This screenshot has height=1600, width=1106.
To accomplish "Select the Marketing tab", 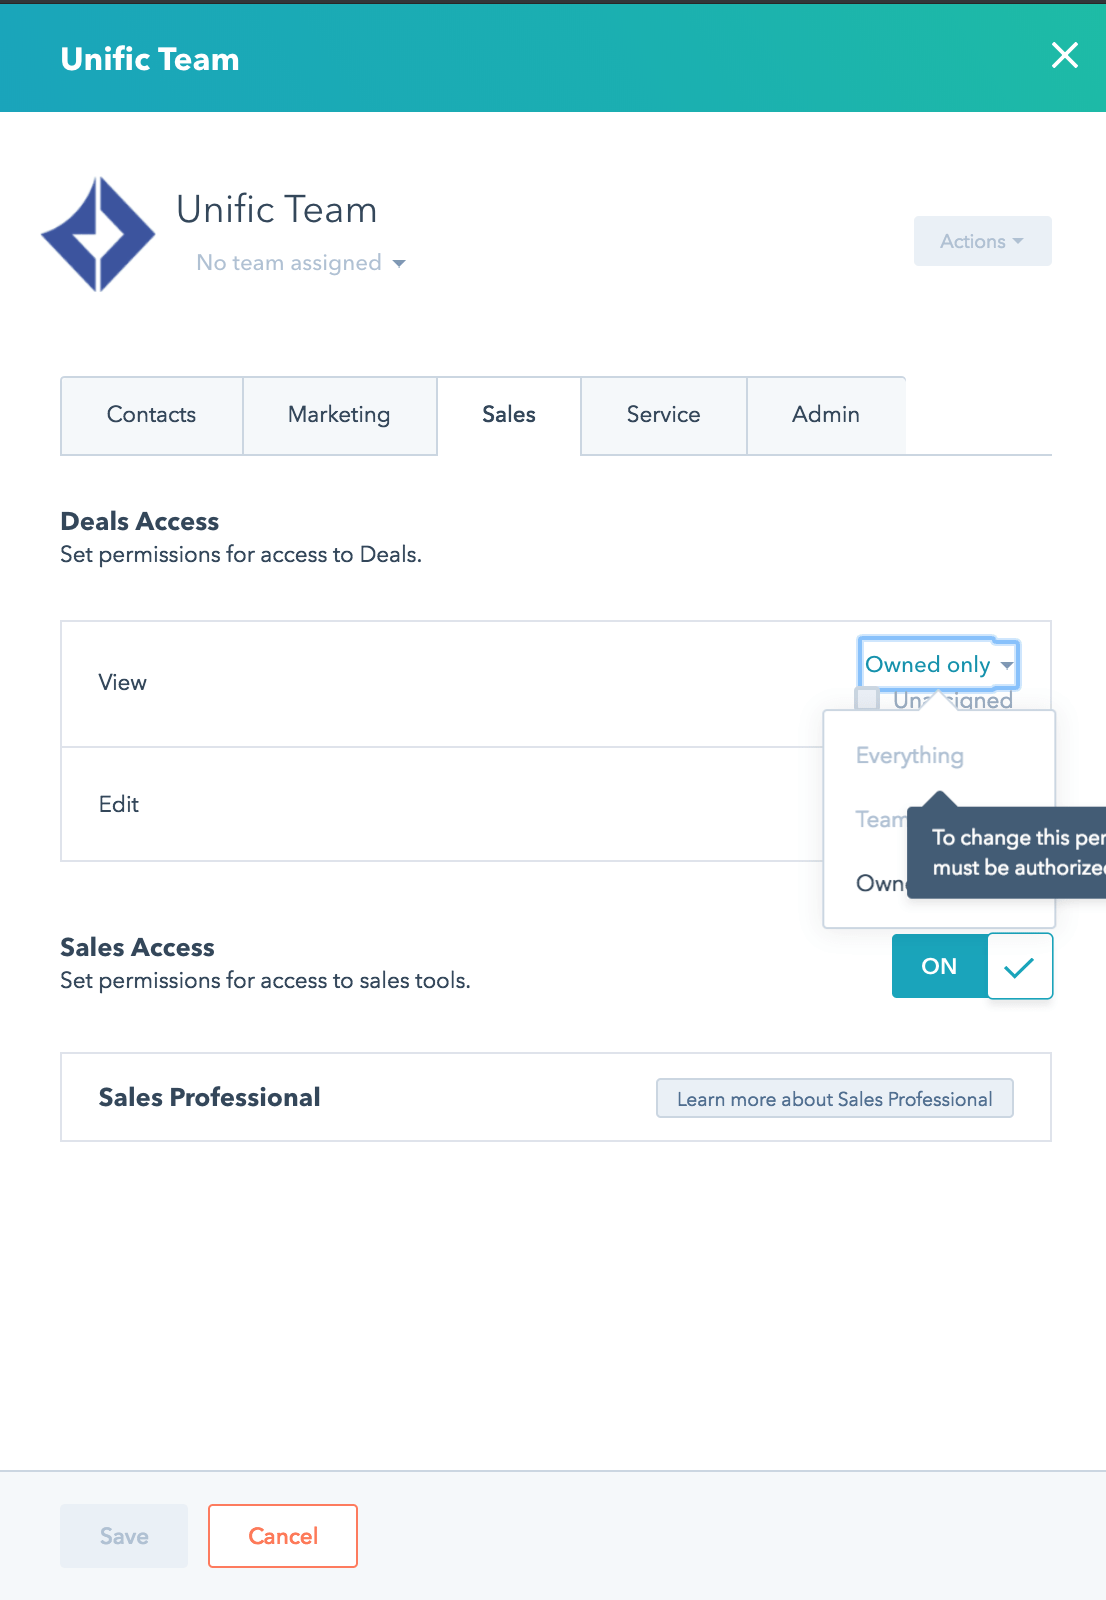I will pos(339,415).
